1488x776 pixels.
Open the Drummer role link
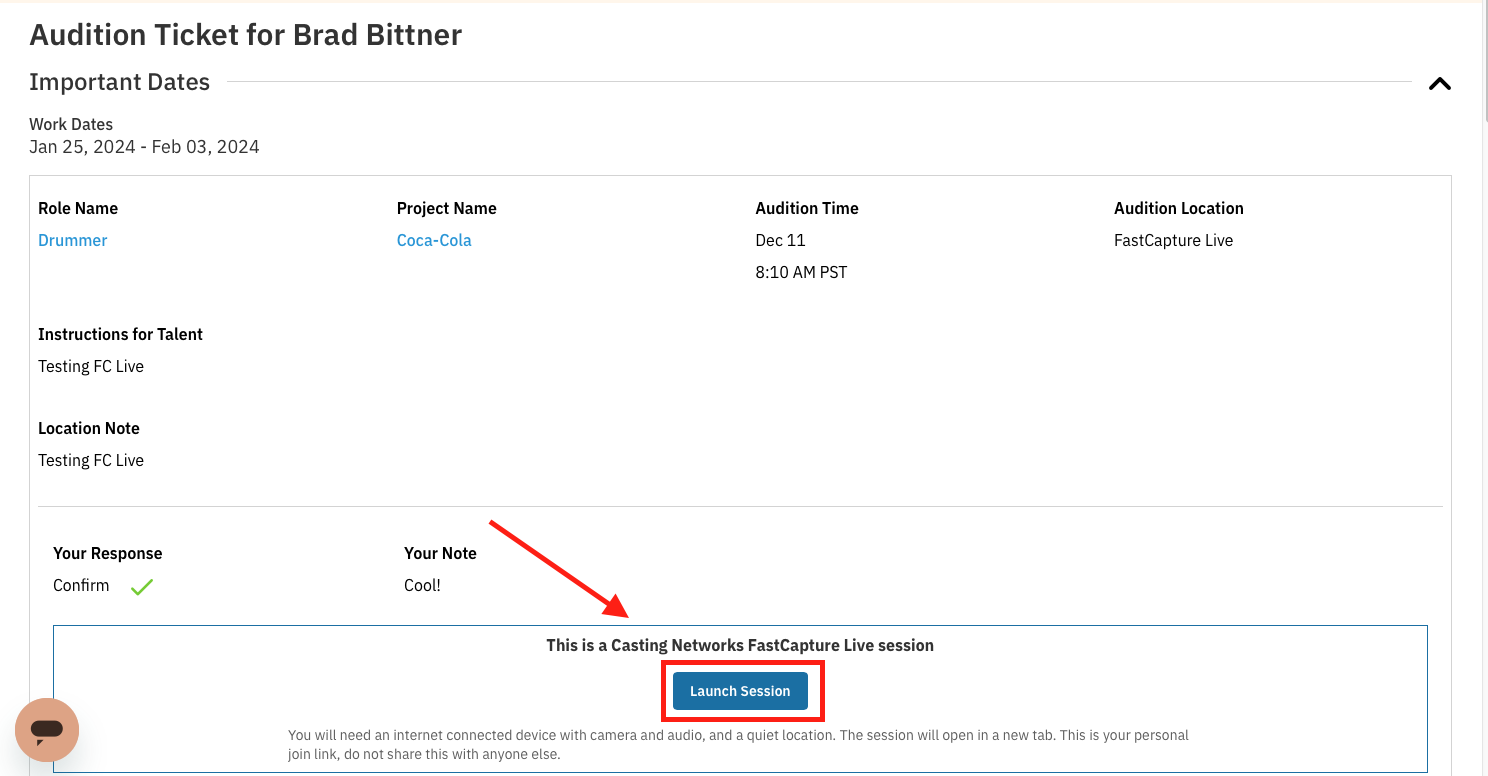(x=73, y=240)
